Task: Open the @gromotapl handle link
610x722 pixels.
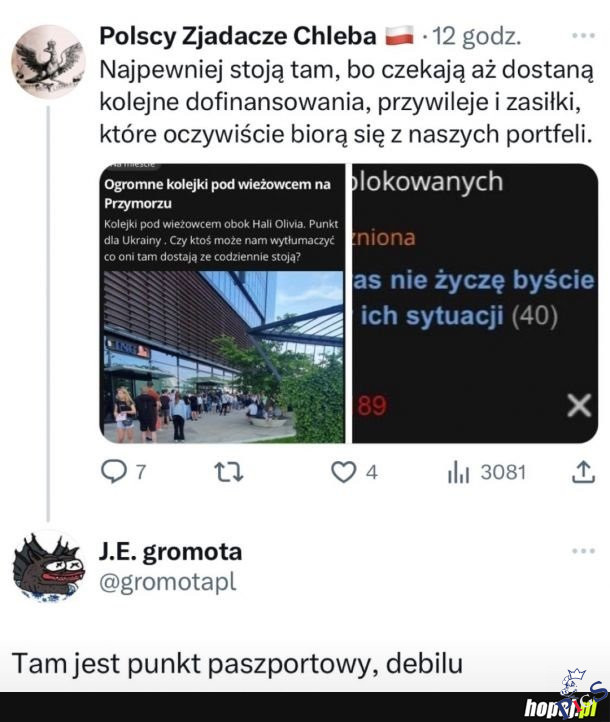Action: [x=168, y=582]
